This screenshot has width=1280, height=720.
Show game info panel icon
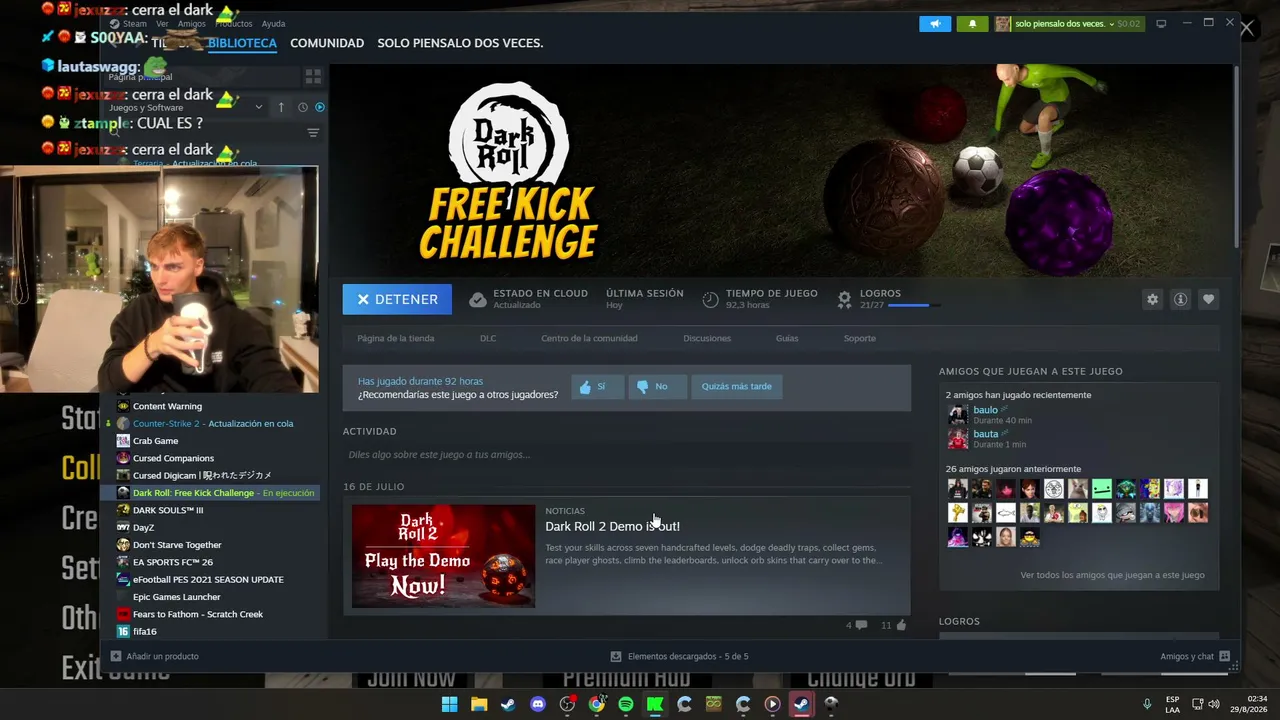click(1181, 299)
